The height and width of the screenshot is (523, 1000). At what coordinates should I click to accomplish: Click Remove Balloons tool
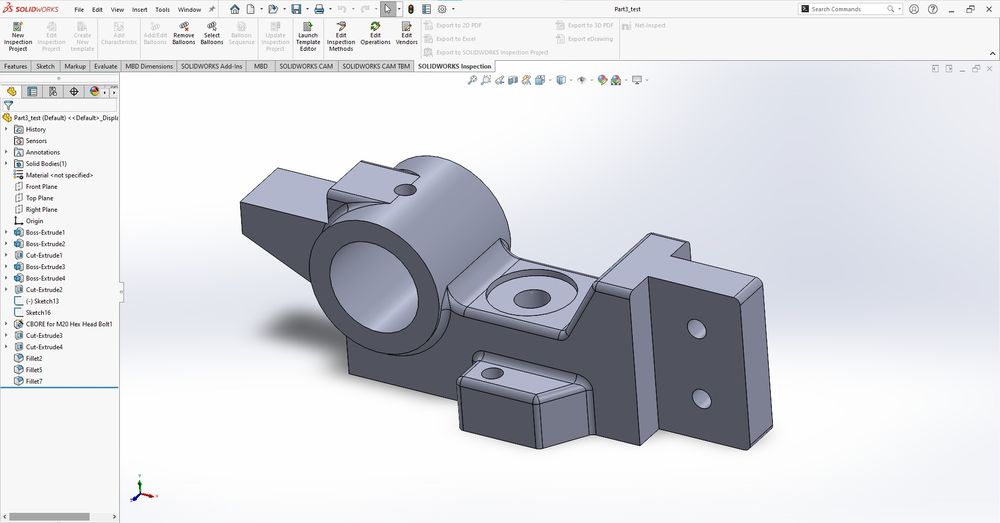tap(184, 33)
